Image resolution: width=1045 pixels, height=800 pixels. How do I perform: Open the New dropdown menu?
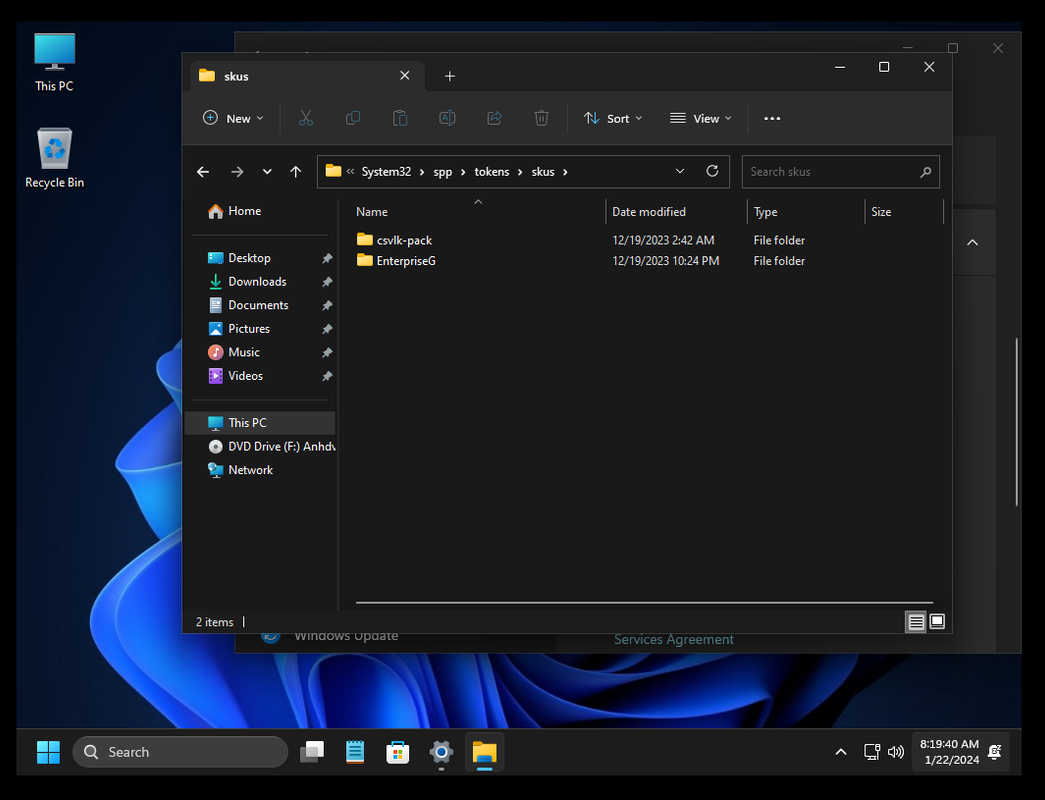click(x=233, y=118)
